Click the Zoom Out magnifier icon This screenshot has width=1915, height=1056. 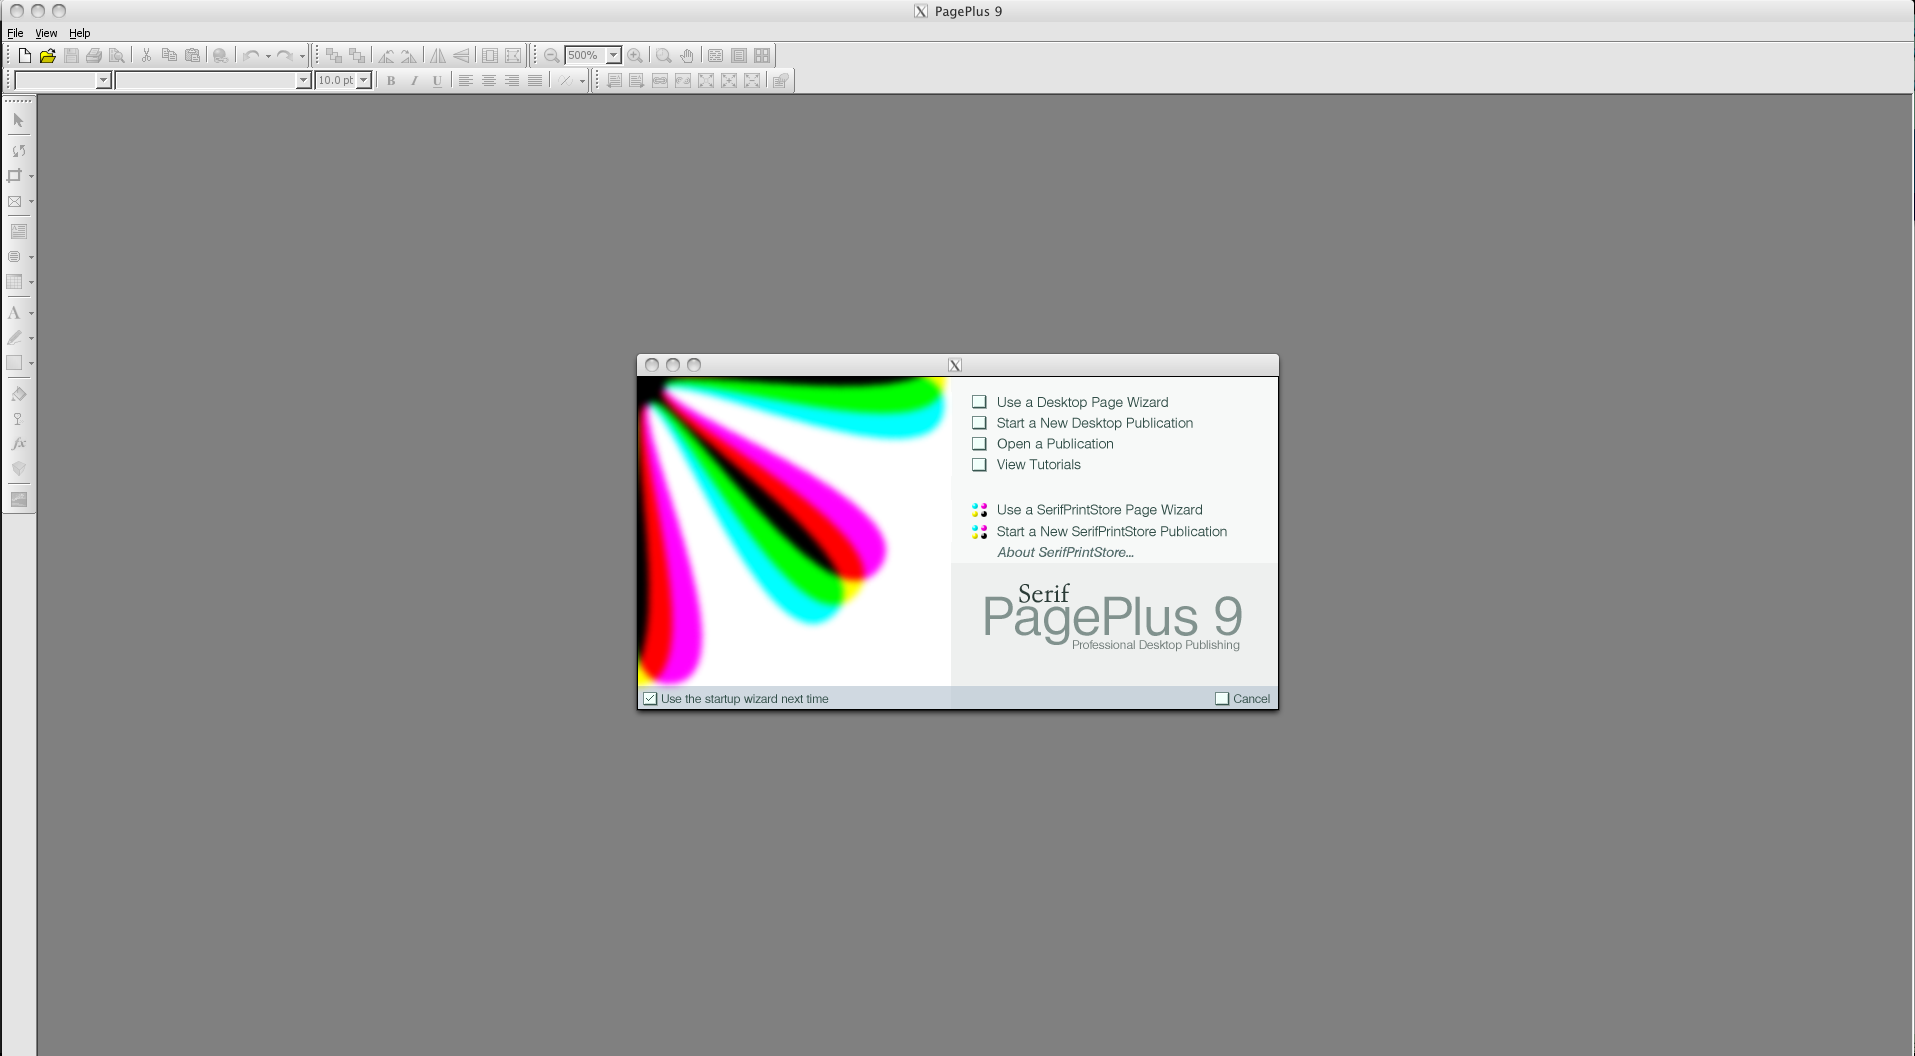(x=551, y=56)
